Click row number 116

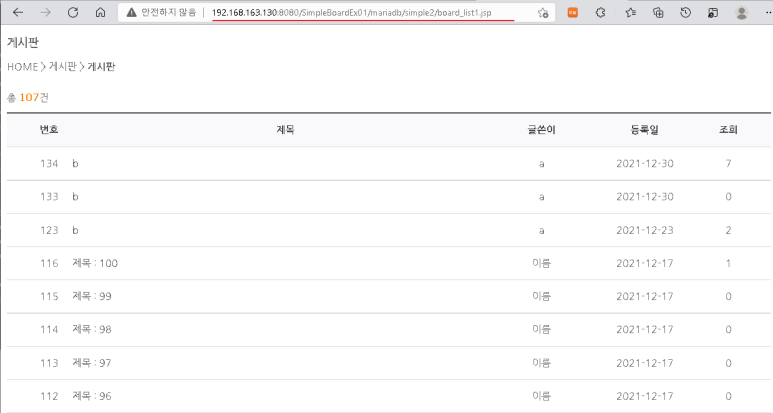tap(49, 263)
